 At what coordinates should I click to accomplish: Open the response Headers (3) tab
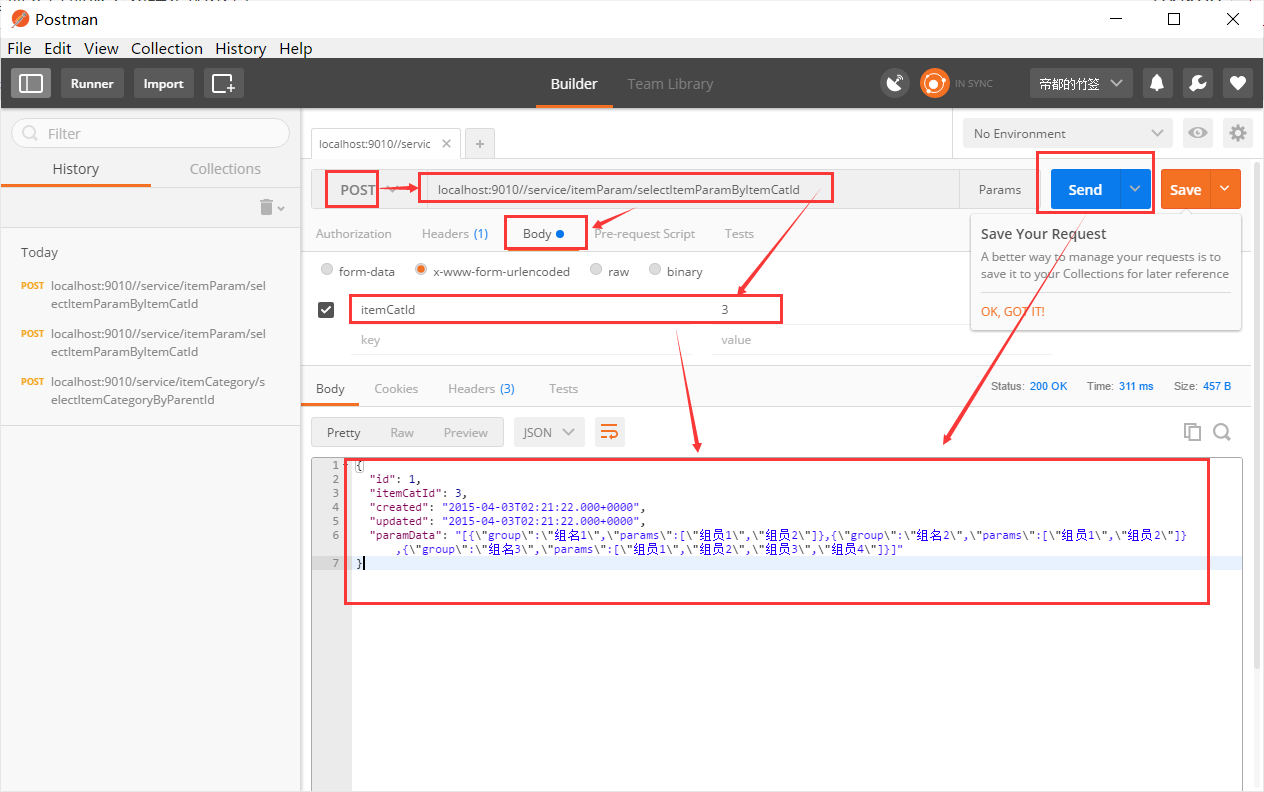coord(482,388)
